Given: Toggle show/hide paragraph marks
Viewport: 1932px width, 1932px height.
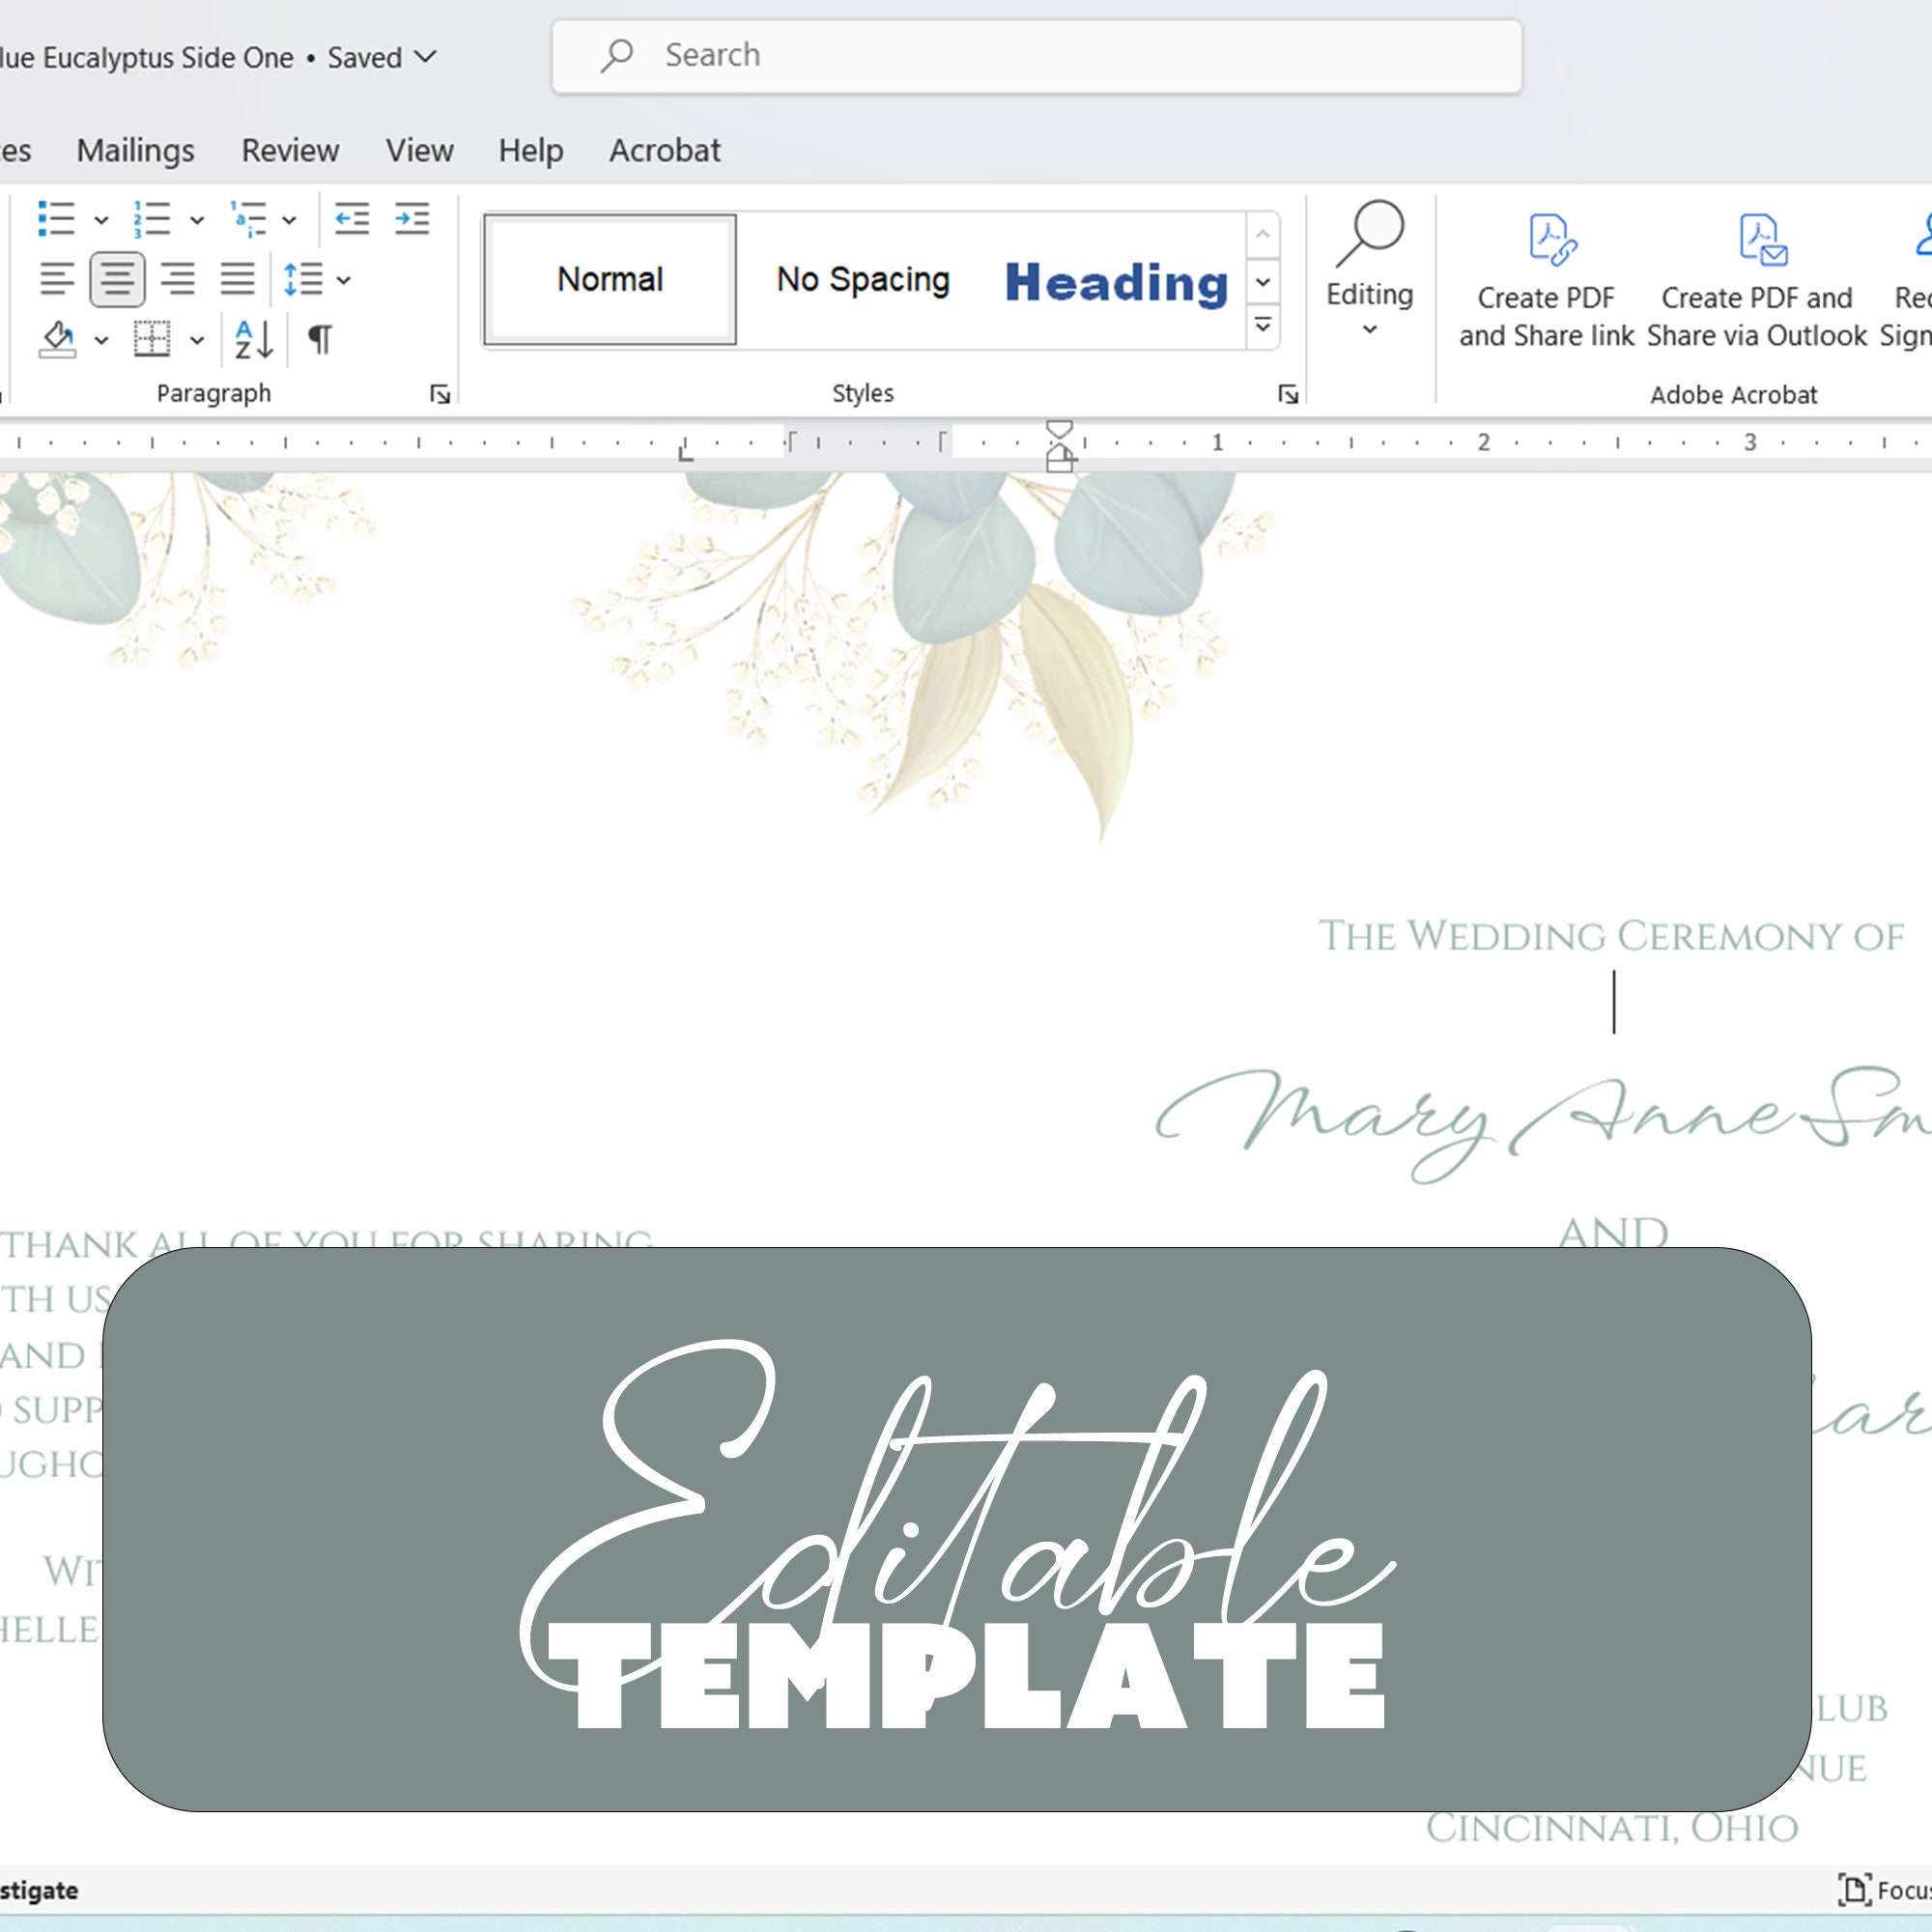Looking at the screenshot, I should pyautogui.click(x=319, y=342).
